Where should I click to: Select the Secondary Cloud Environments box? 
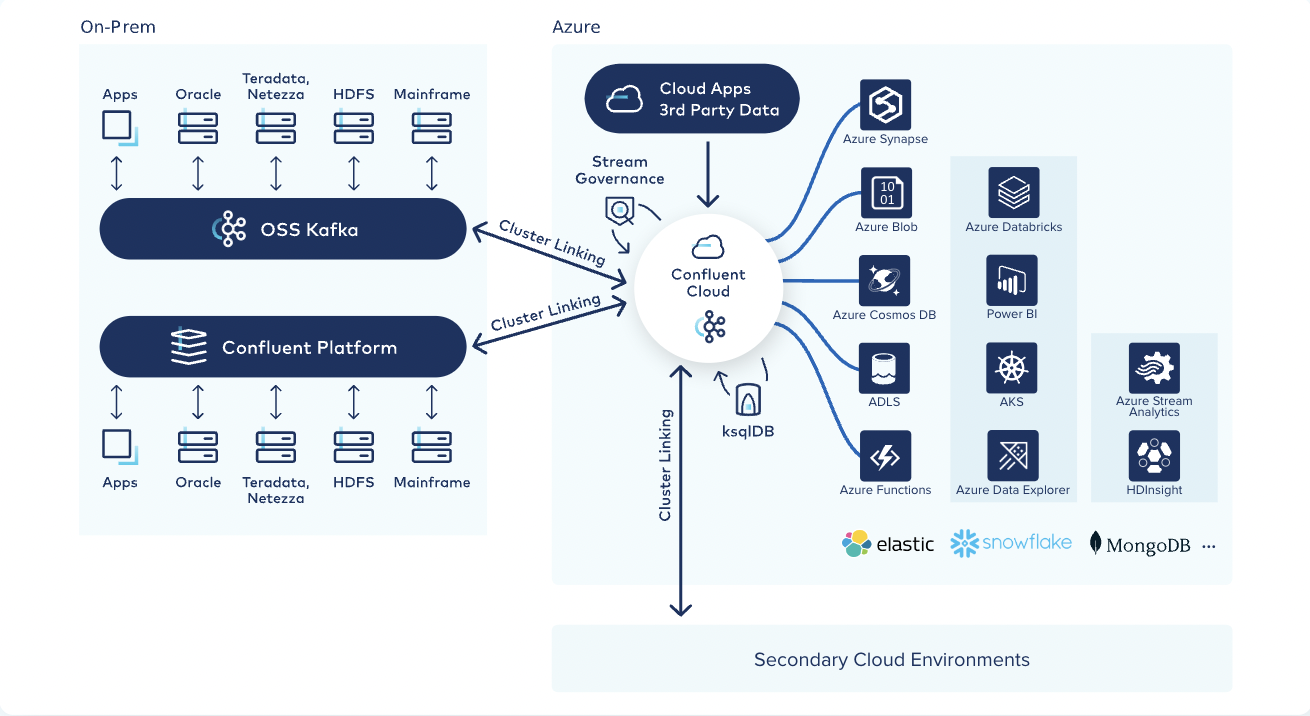click(x=891, y=660)
